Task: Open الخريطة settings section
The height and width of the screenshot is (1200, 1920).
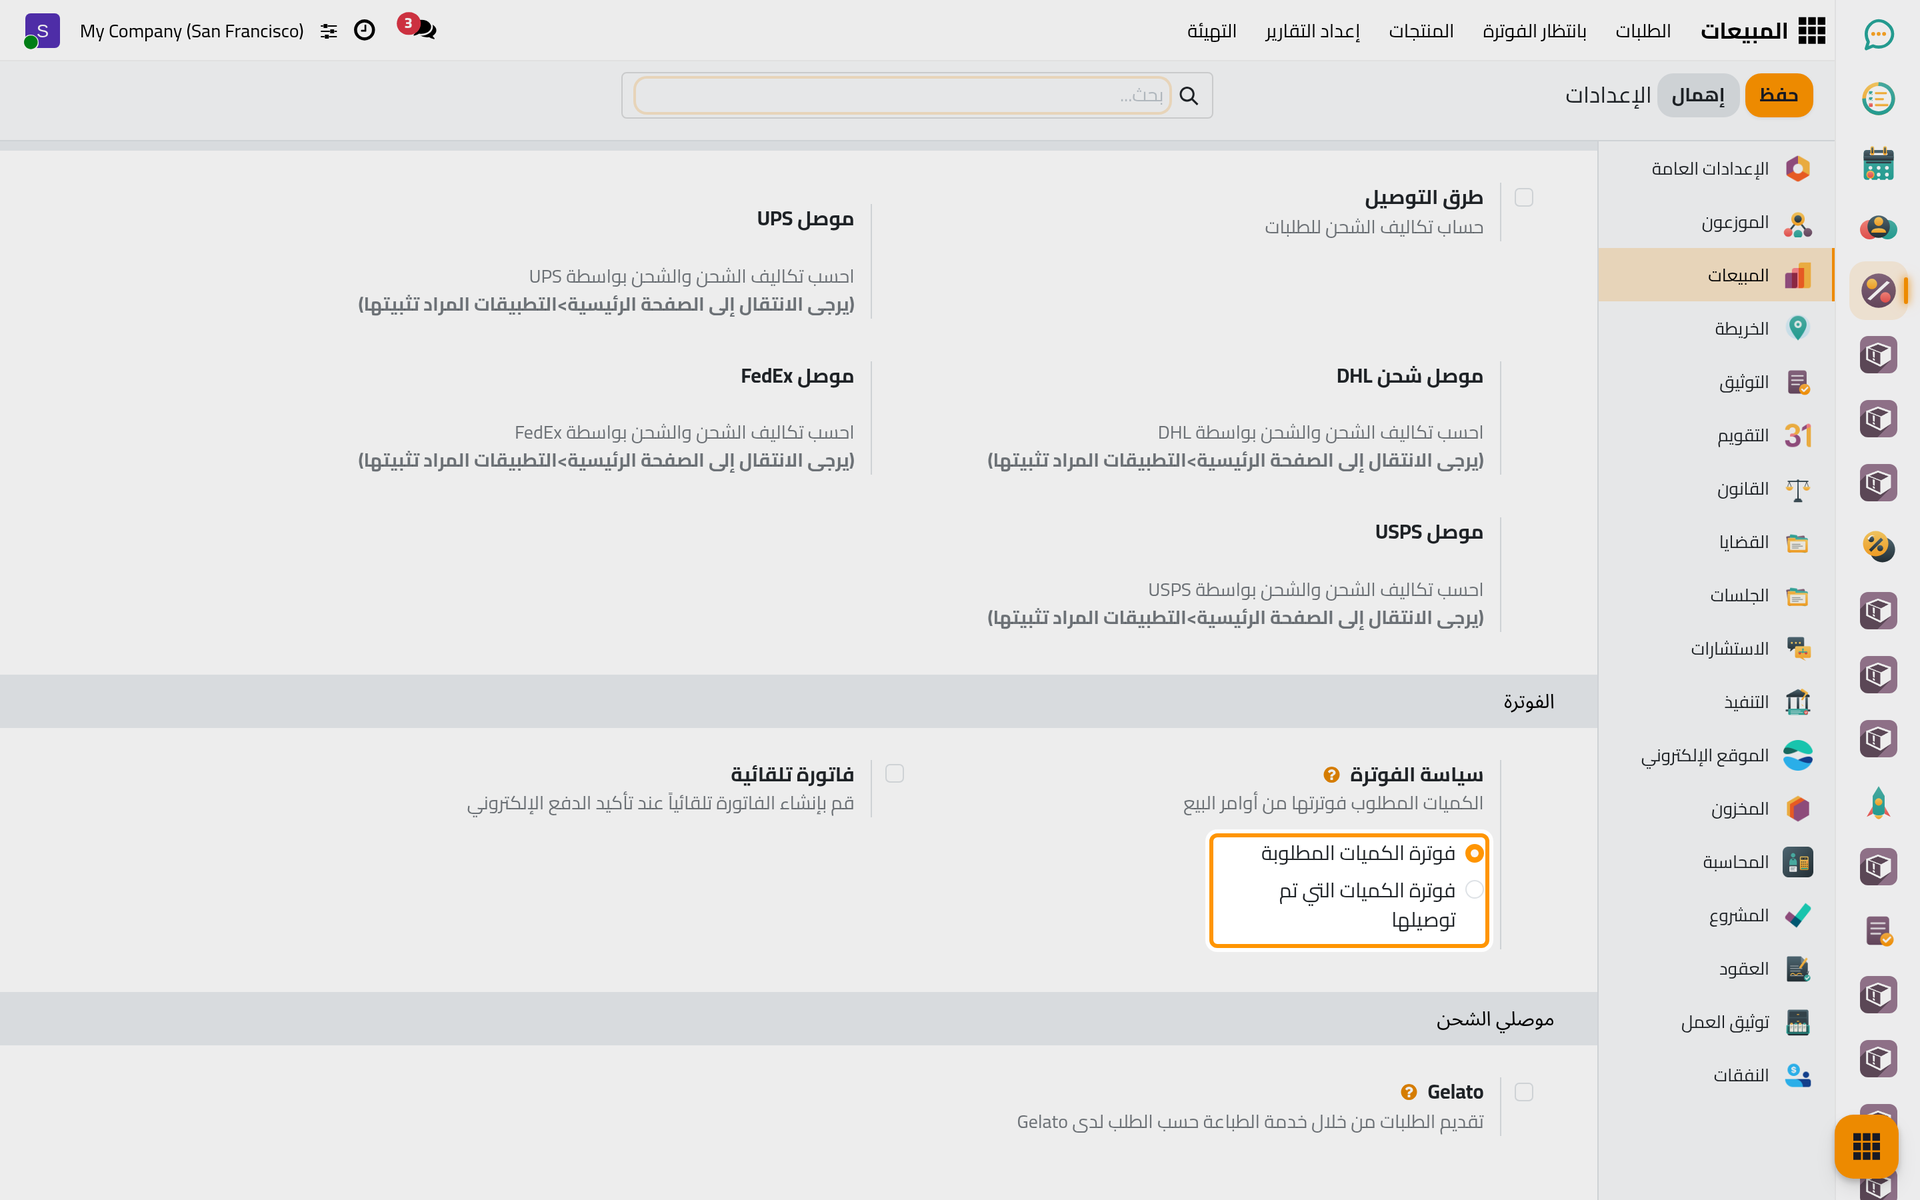Action: 1716,329
